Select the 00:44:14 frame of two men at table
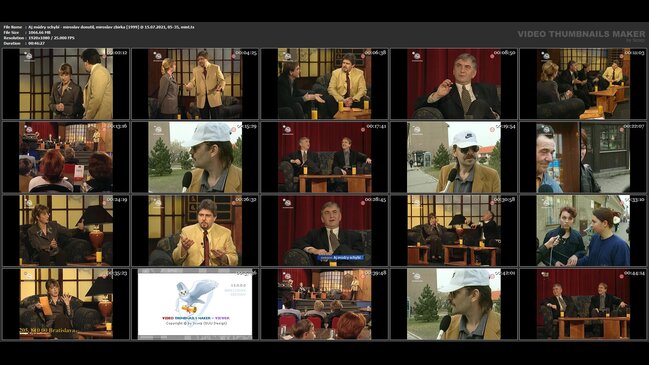 (583, 304)
